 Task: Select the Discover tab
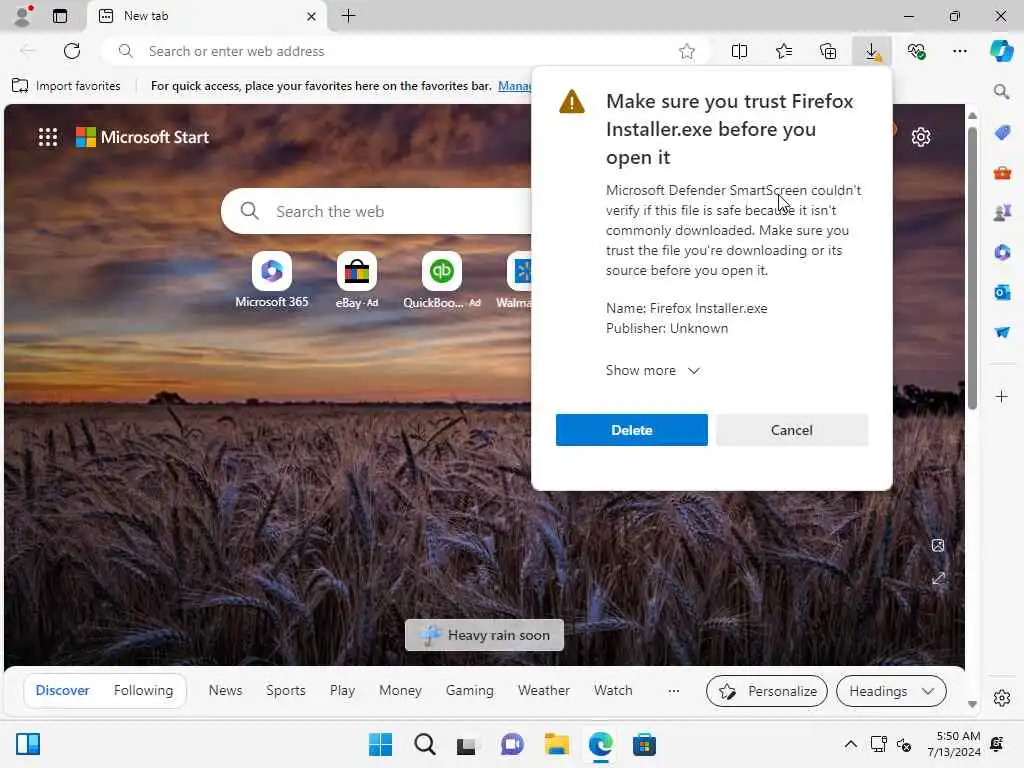(x=62, y=690)
